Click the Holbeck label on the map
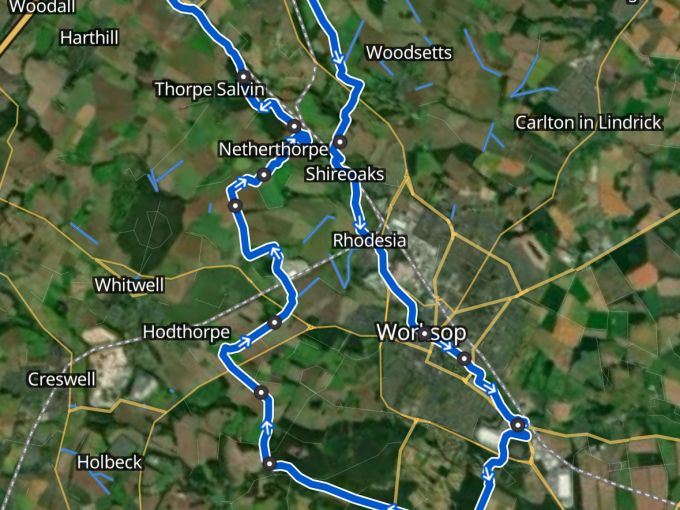 109,462
